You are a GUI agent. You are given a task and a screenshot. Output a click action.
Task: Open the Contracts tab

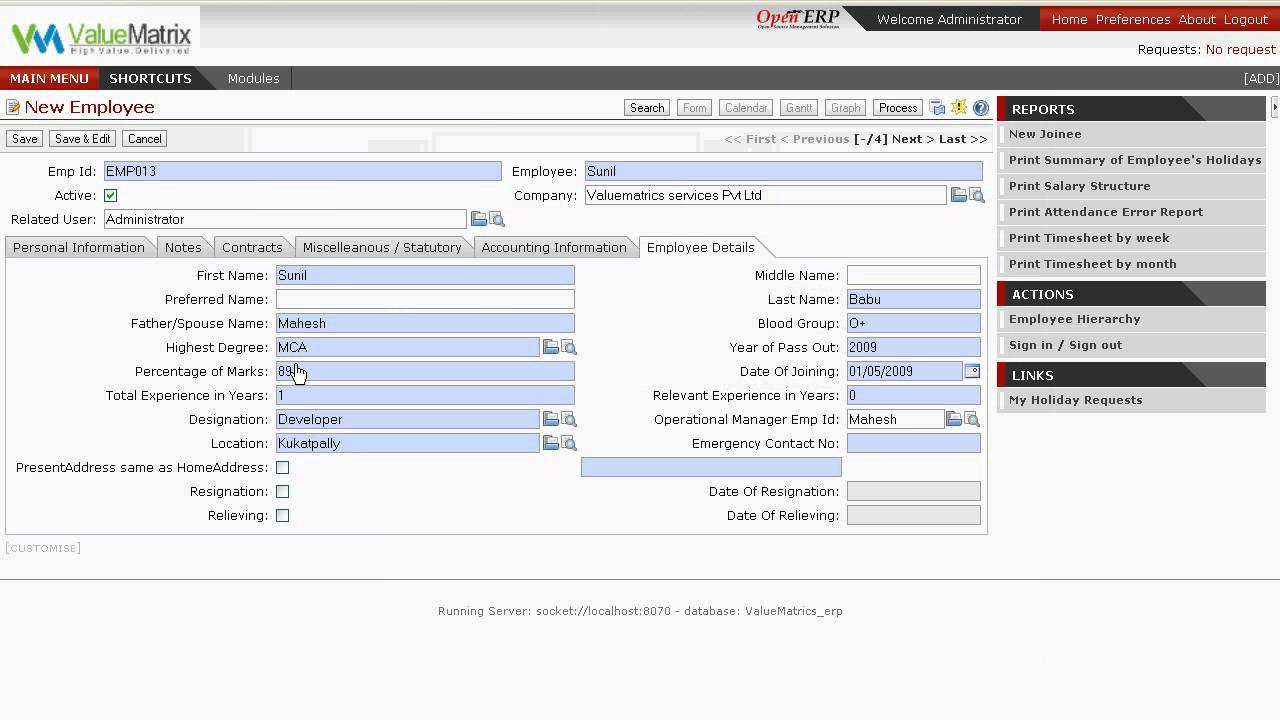[252, 247]
